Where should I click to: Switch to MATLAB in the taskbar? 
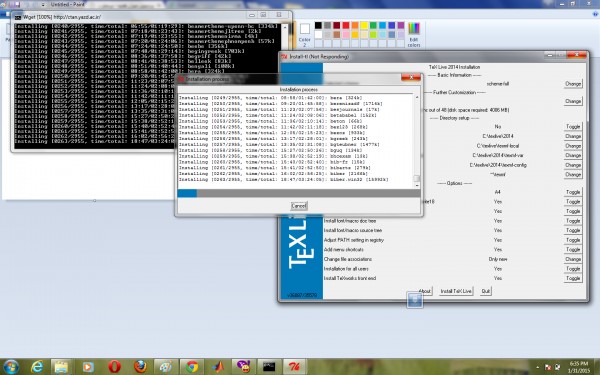click(x=218, y=367)
